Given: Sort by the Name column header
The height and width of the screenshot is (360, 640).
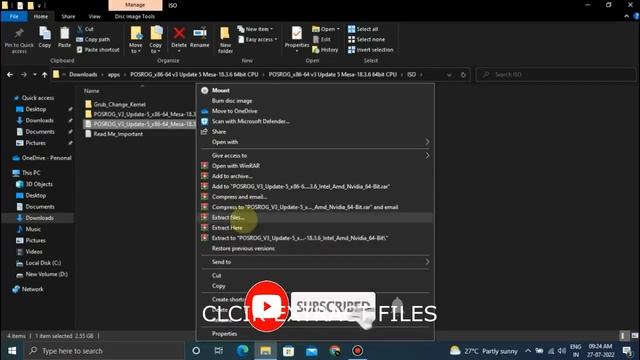Looking at the screenshot, I should 91,91.
